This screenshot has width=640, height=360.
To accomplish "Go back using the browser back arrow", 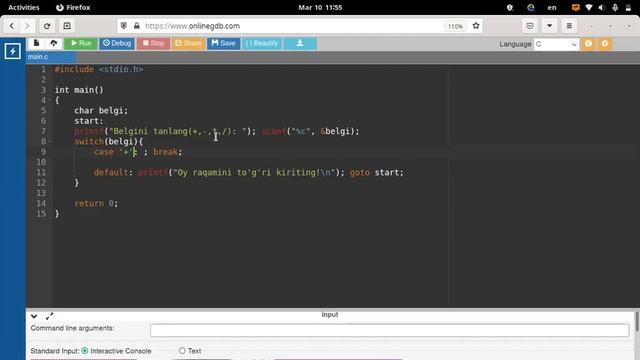I will tap(11, 26).
